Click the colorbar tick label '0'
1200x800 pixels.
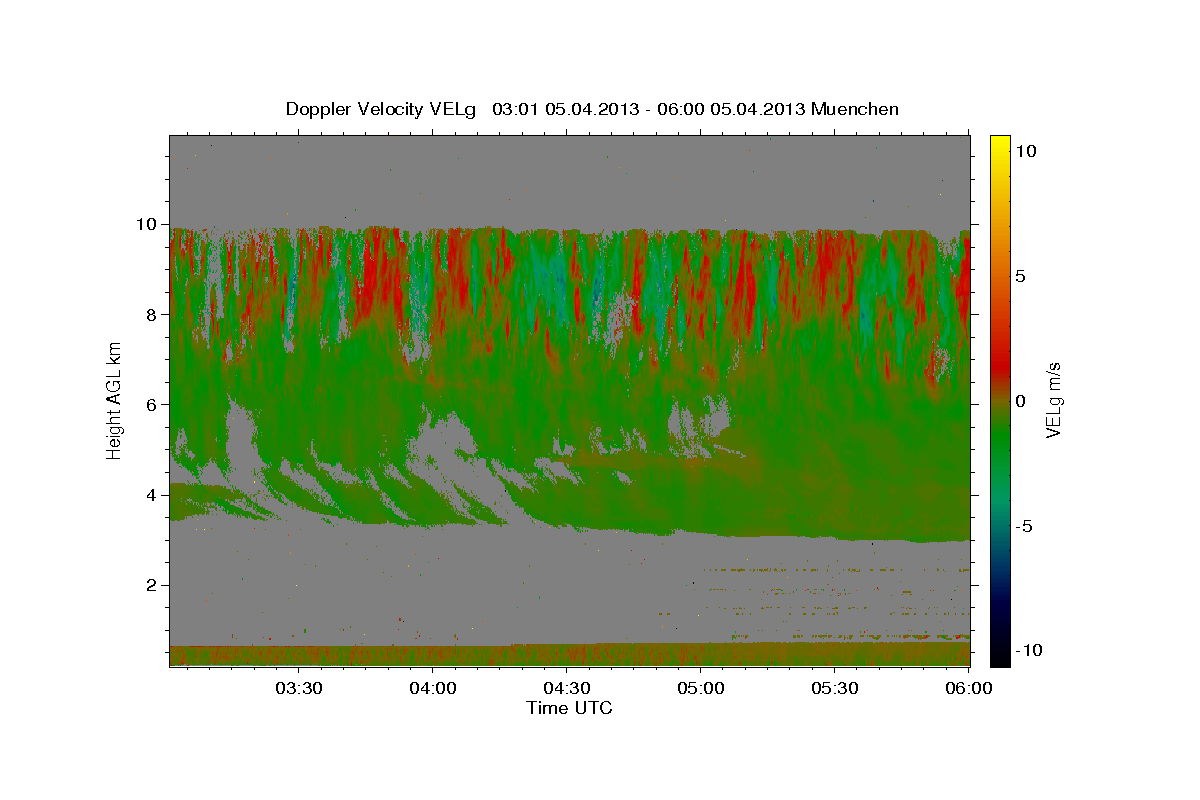[x=1019, y=400]
